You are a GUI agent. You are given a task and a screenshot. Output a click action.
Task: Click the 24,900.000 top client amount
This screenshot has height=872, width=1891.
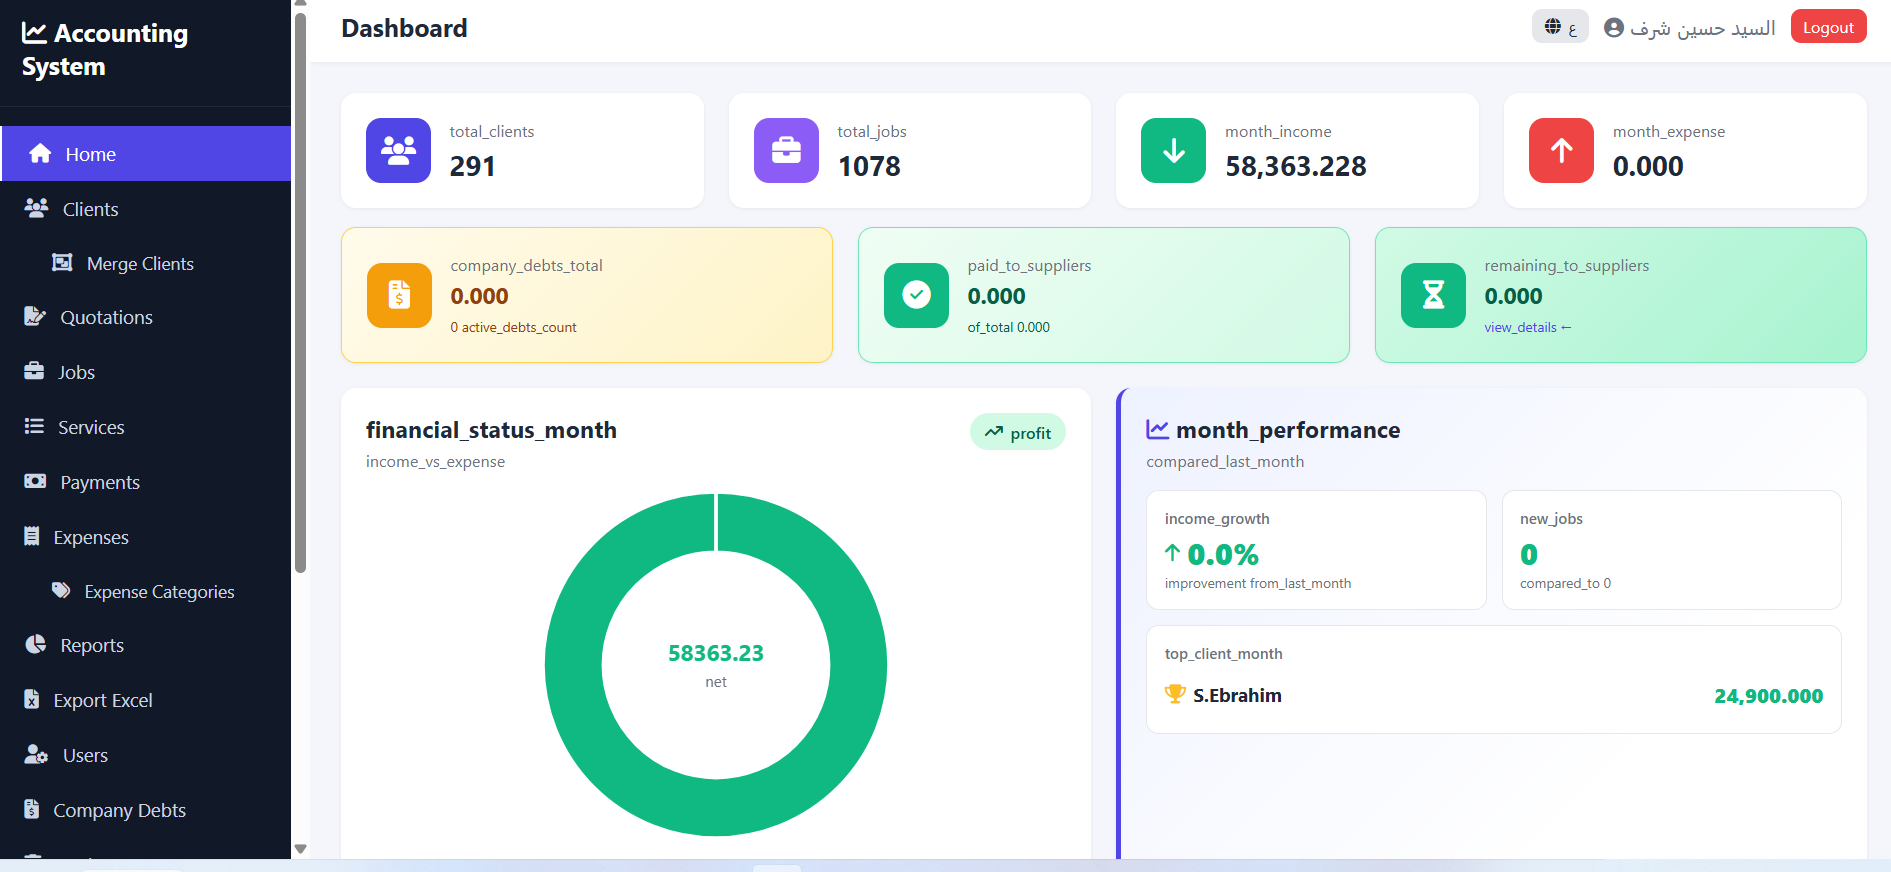[1768, 696]
